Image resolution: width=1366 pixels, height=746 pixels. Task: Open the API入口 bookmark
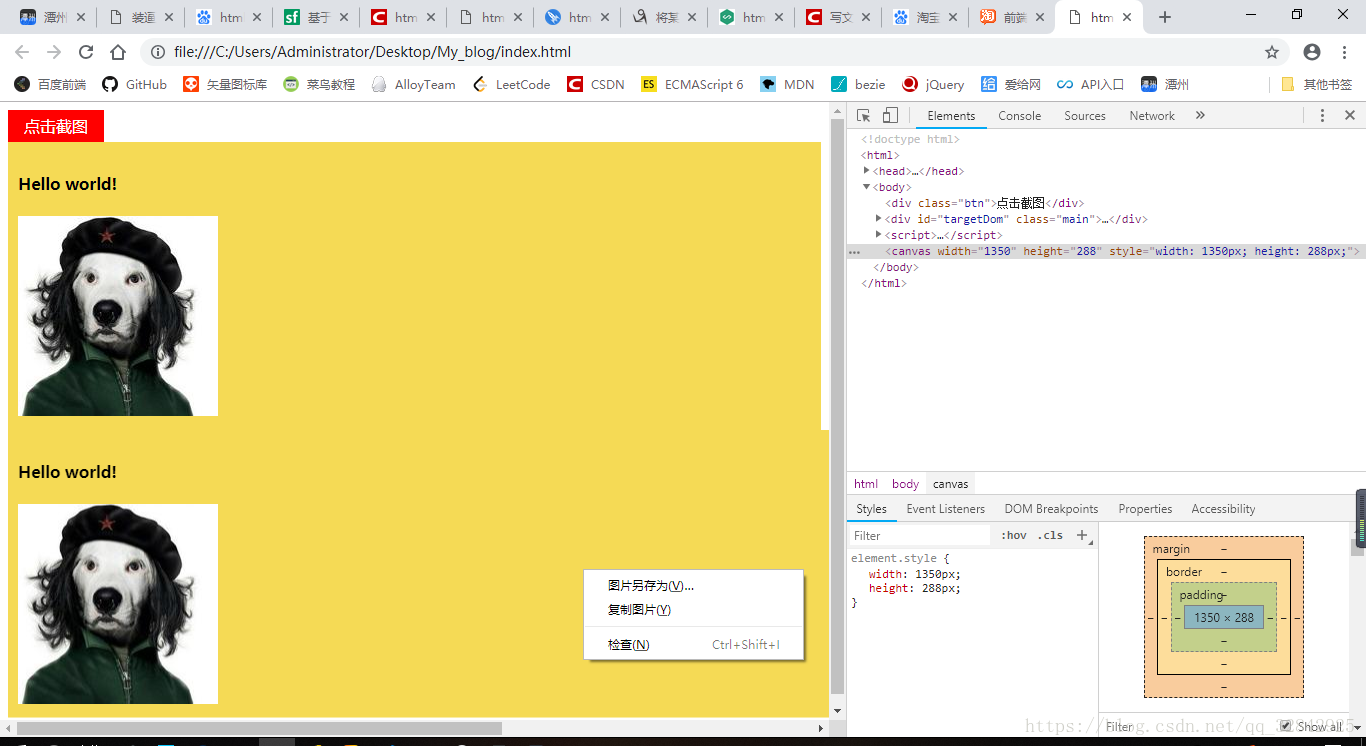(1091, 85)
